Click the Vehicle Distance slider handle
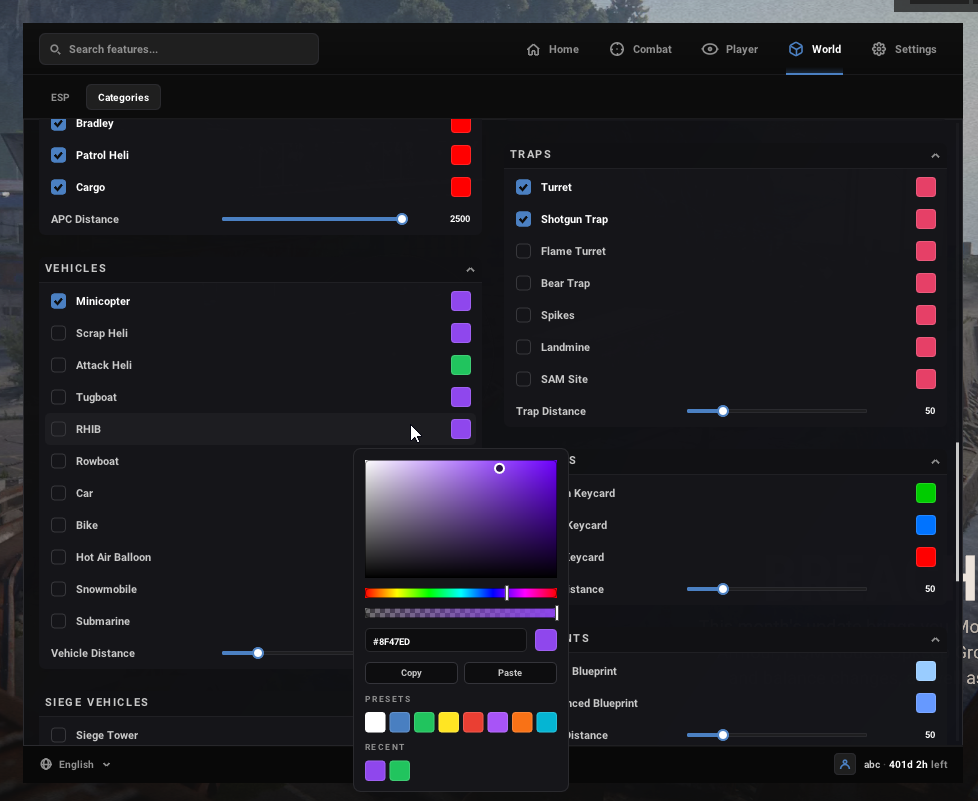The height and width of the screenshot is (801, 978). coord(258,653)
